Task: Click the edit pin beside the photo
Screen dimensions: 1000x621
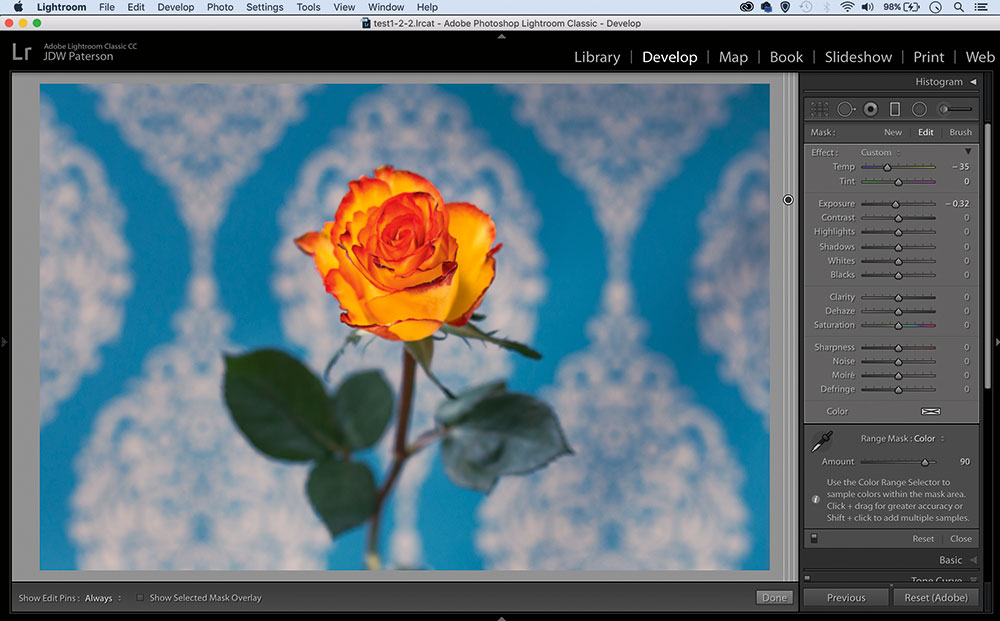Action: click(788, 200)
